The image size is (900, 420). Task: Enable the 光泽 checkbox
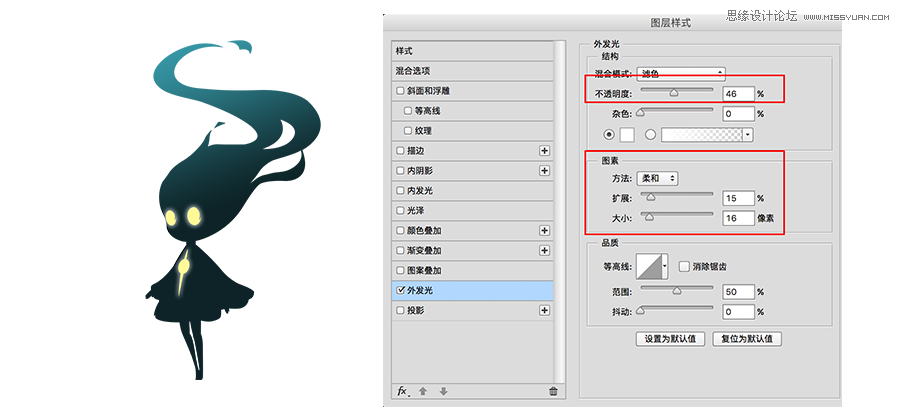400,211
